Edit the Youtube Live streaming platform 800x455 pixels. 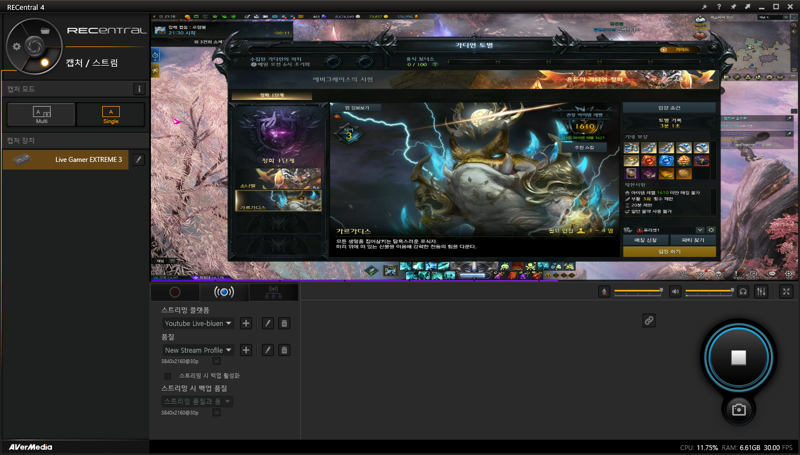(268, 323)
